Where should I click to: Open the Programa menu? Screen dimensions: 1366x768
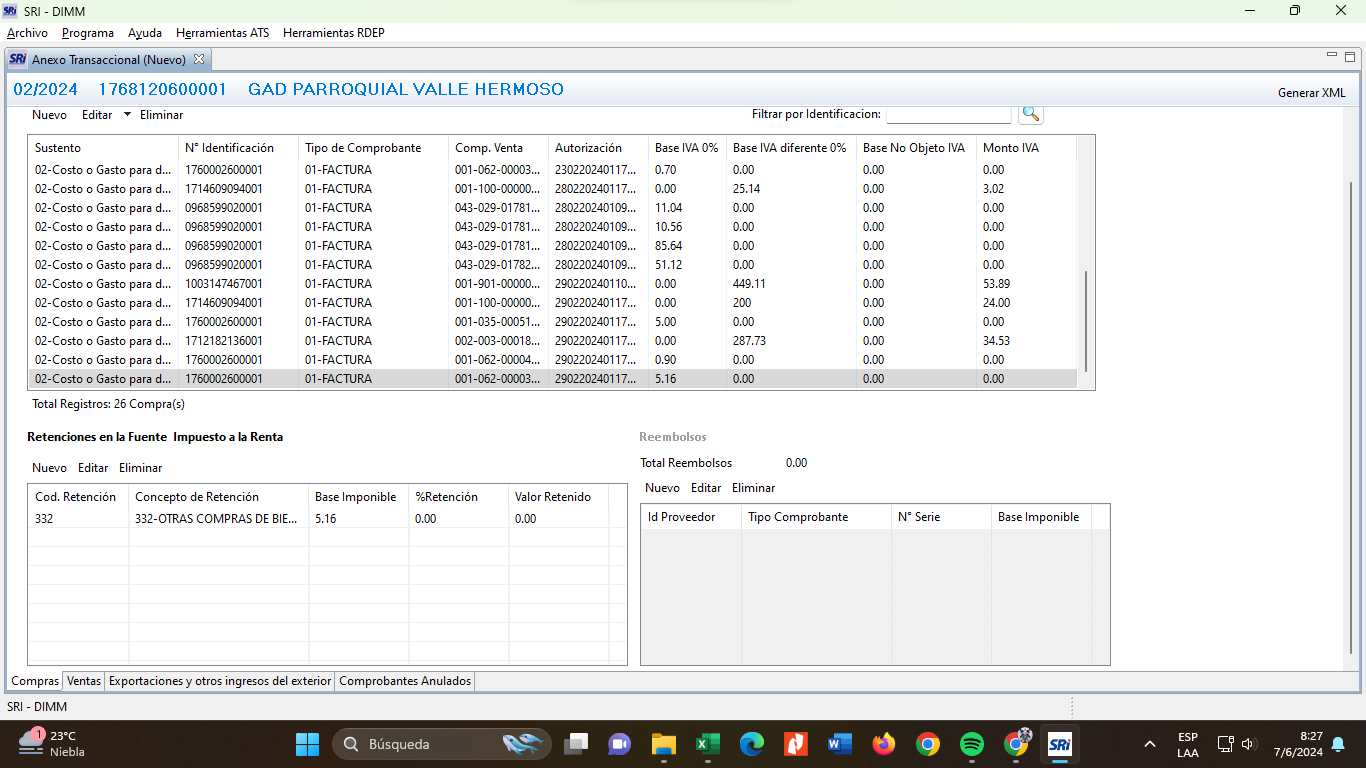point(88,33)
